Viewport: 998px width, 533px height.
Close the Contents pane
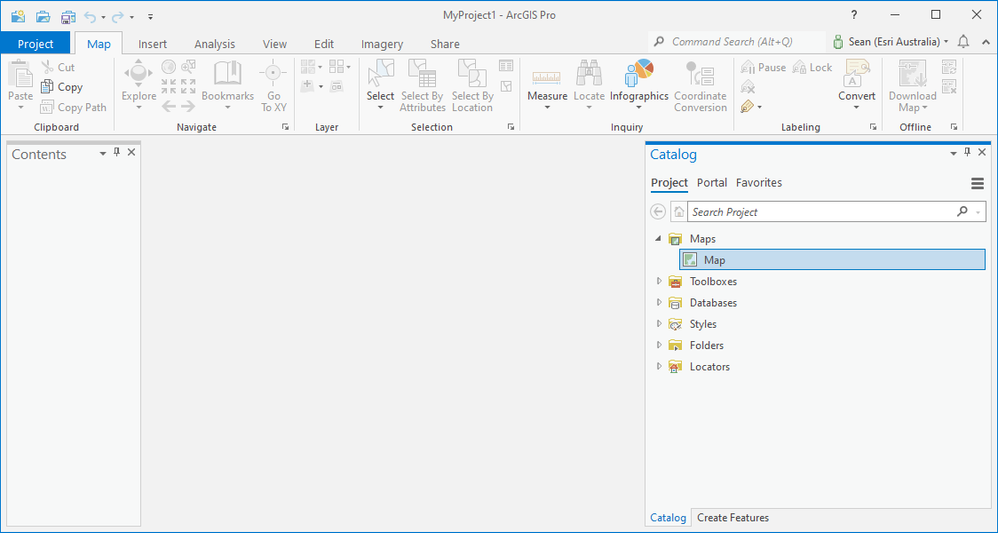point(131,152)
